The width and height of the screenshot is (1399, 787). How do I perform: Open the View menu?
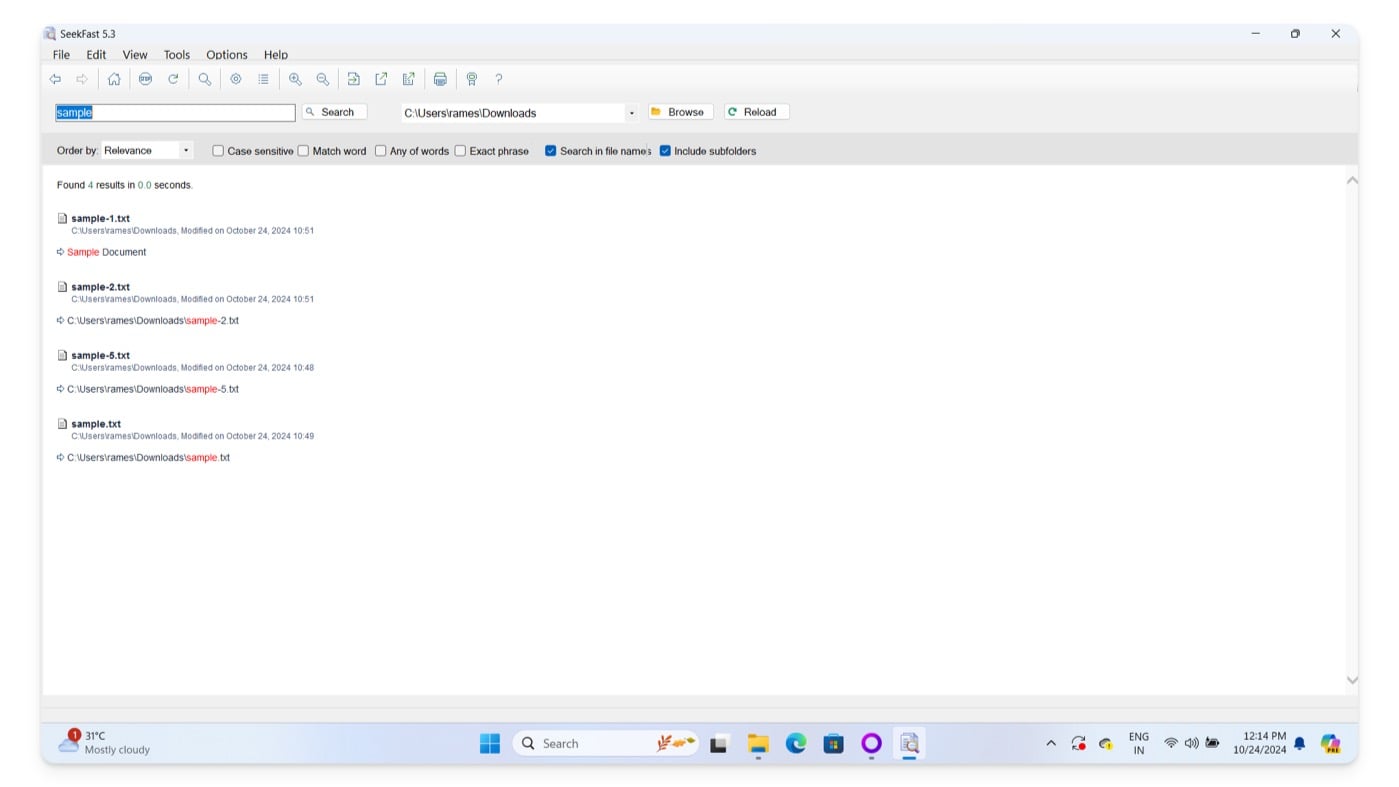click(135, 55)
